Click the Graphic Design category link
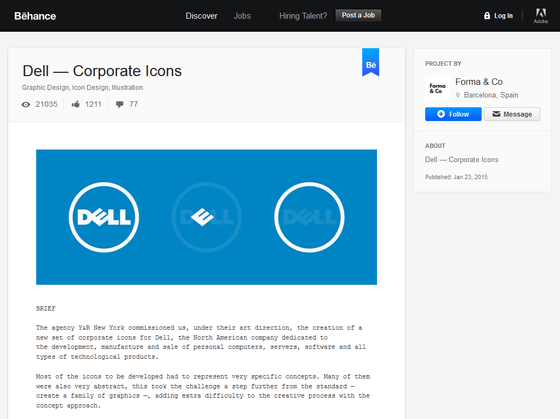 (x=45, y=88)
